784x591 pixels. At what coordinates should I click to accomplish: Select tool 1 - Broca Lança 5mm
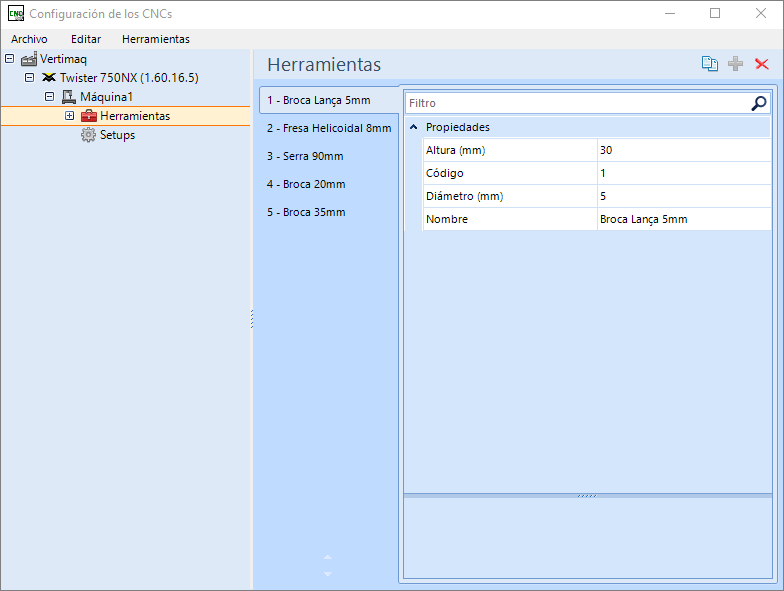click(328, 100)
